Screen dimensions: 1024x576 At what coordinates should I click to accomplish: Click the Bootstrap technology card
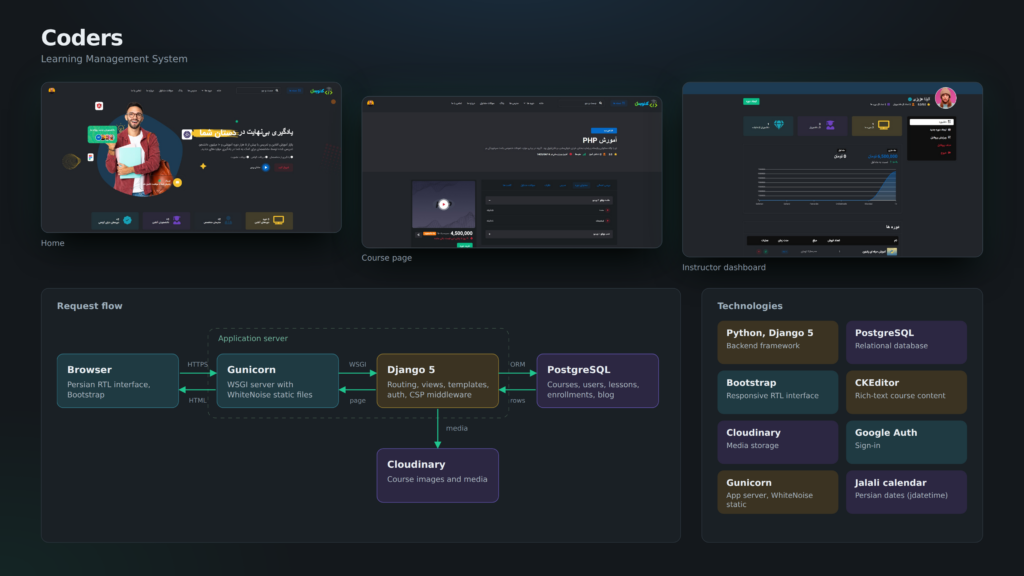[x=778, y=392]
